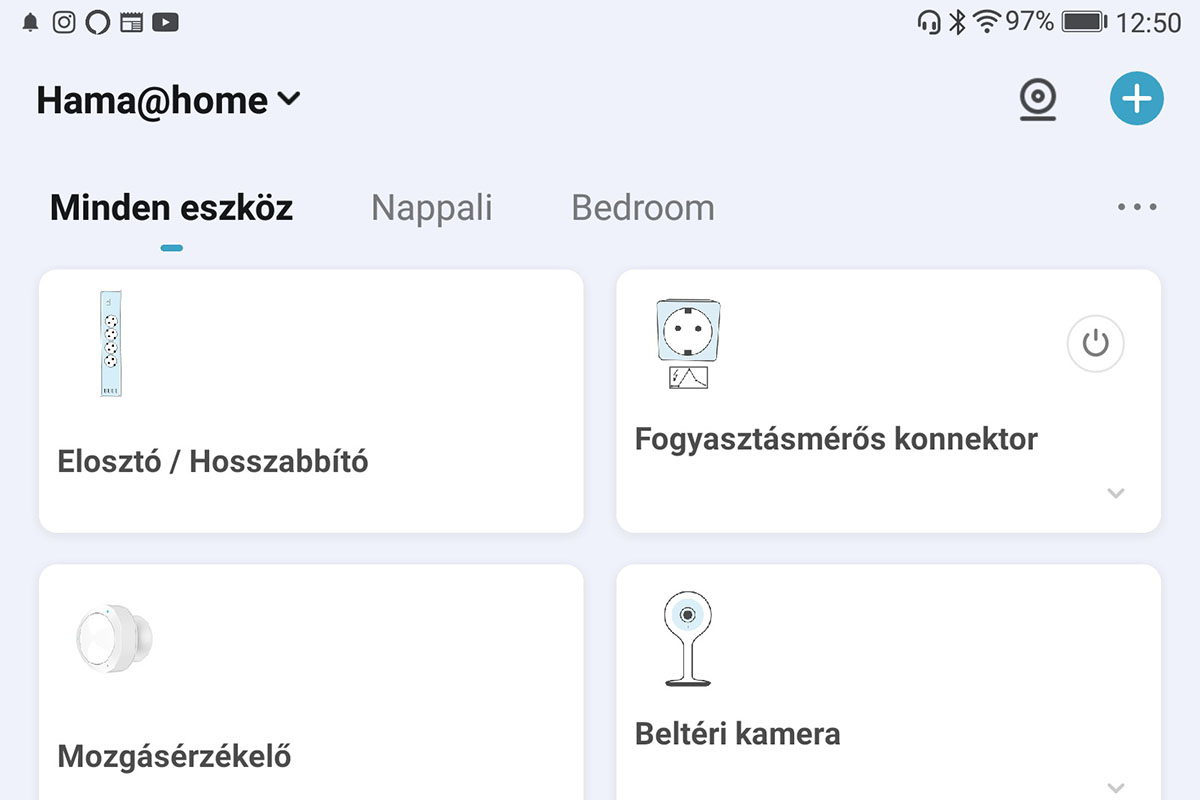
Task: Switch to the Bedroom tab
Action: (x=643, y=208)
